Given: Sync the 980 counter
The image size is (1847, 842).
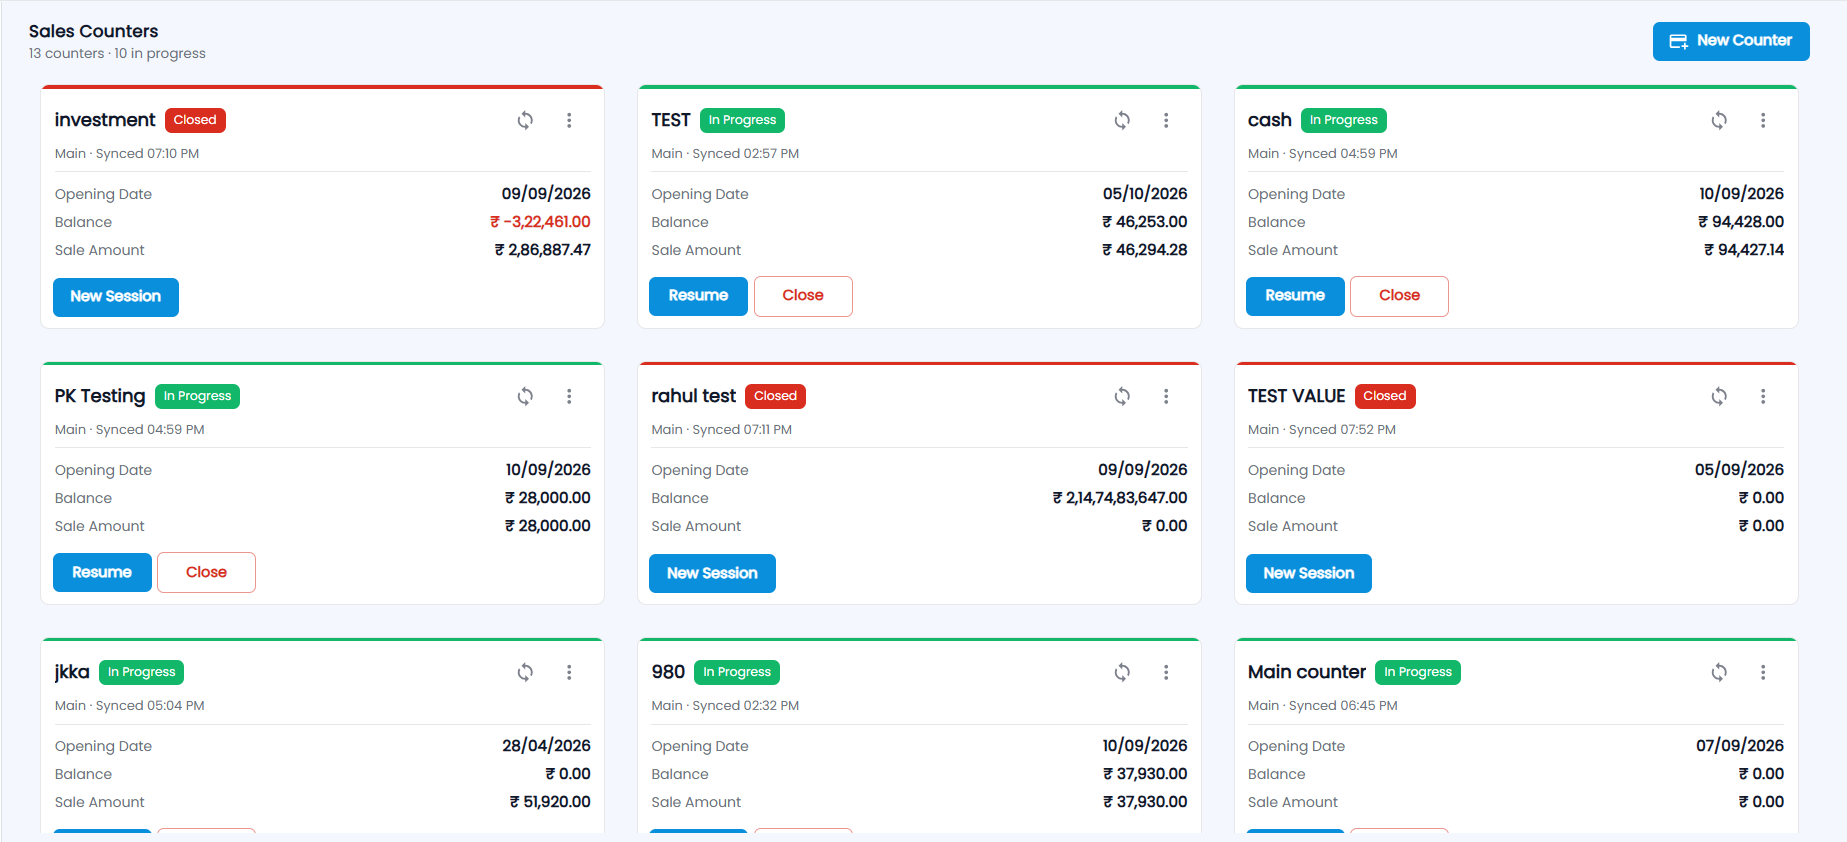Looking at the screenshot, I should click(x=1122, y=672).
